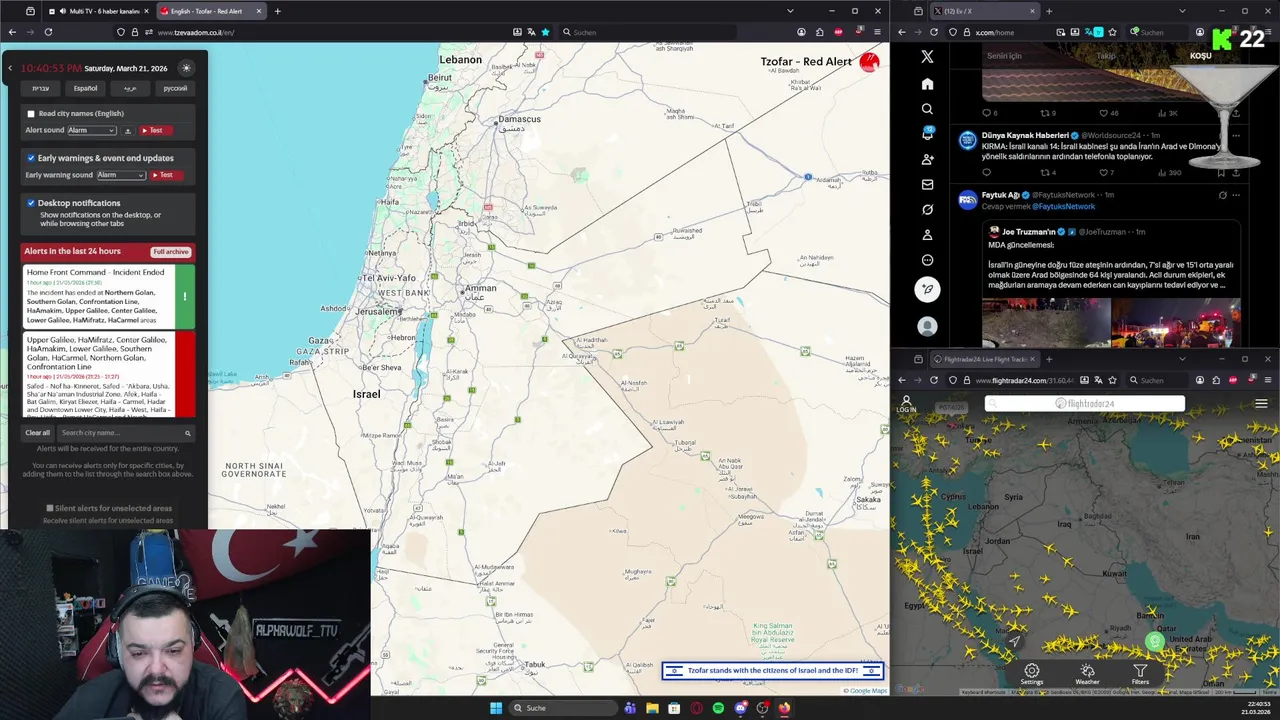Toggle 'Read city names (English)' checkbox
Viewport: 1280px width, 720px height.
(31, 114)
